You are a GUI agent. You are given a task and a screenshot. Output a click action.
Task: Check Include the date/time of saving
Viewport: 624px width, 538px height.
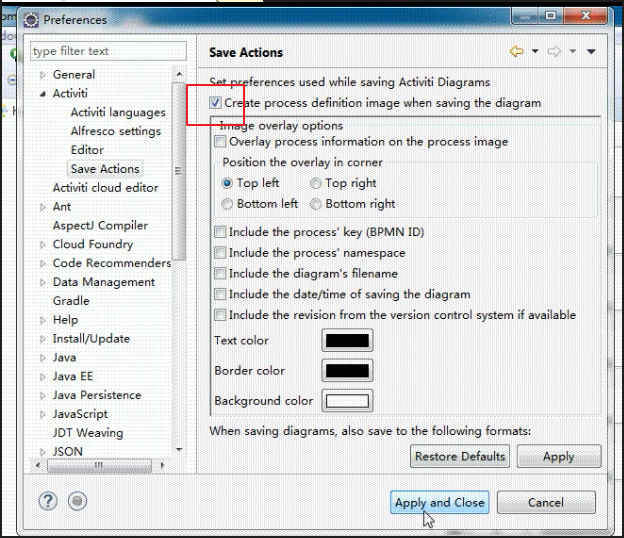point(220,294)
